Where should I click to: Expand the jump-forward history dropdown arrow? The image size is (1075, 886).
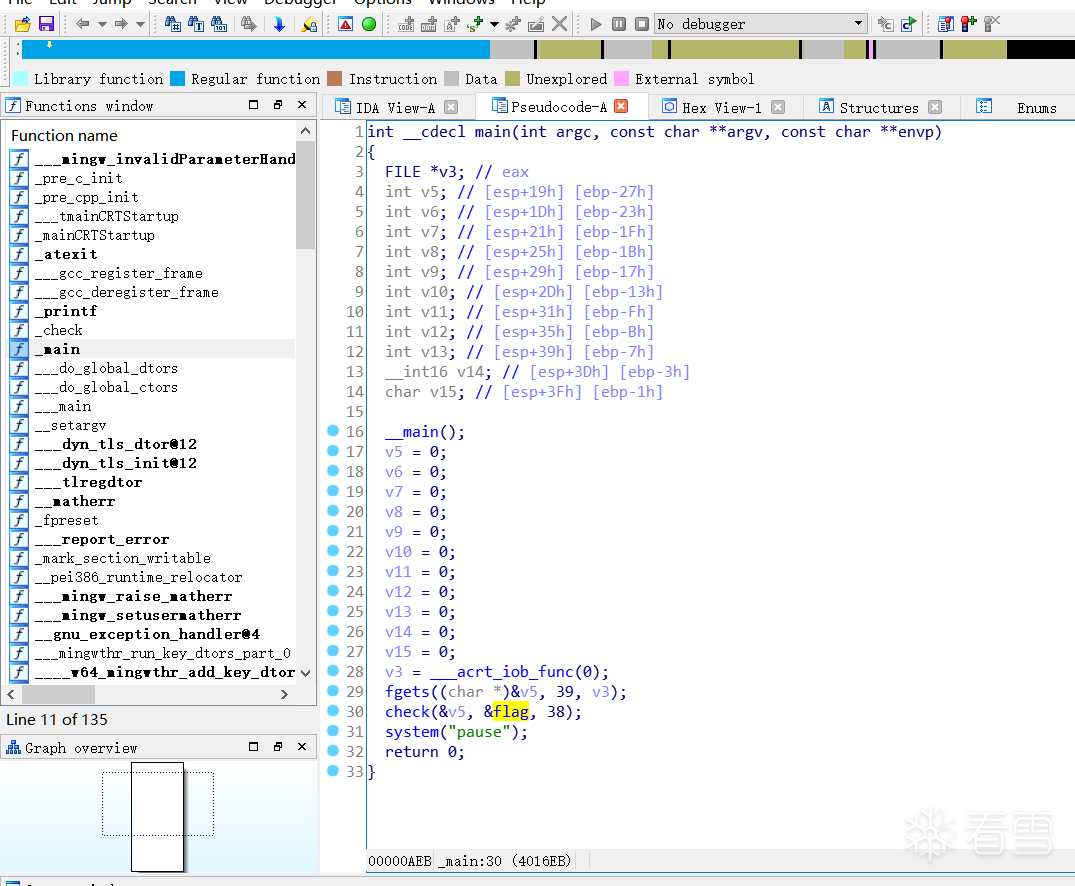pyautogui.click(x=140, y=24)
